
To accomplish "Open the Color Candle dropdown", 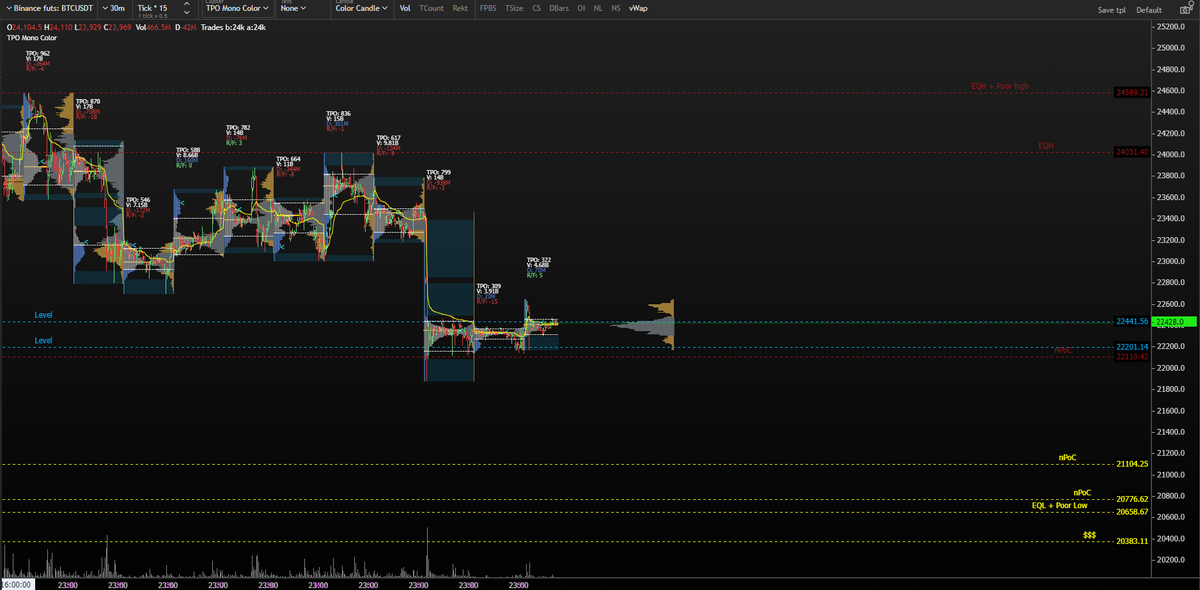I will pyautogui.click(x=361, y=8).
